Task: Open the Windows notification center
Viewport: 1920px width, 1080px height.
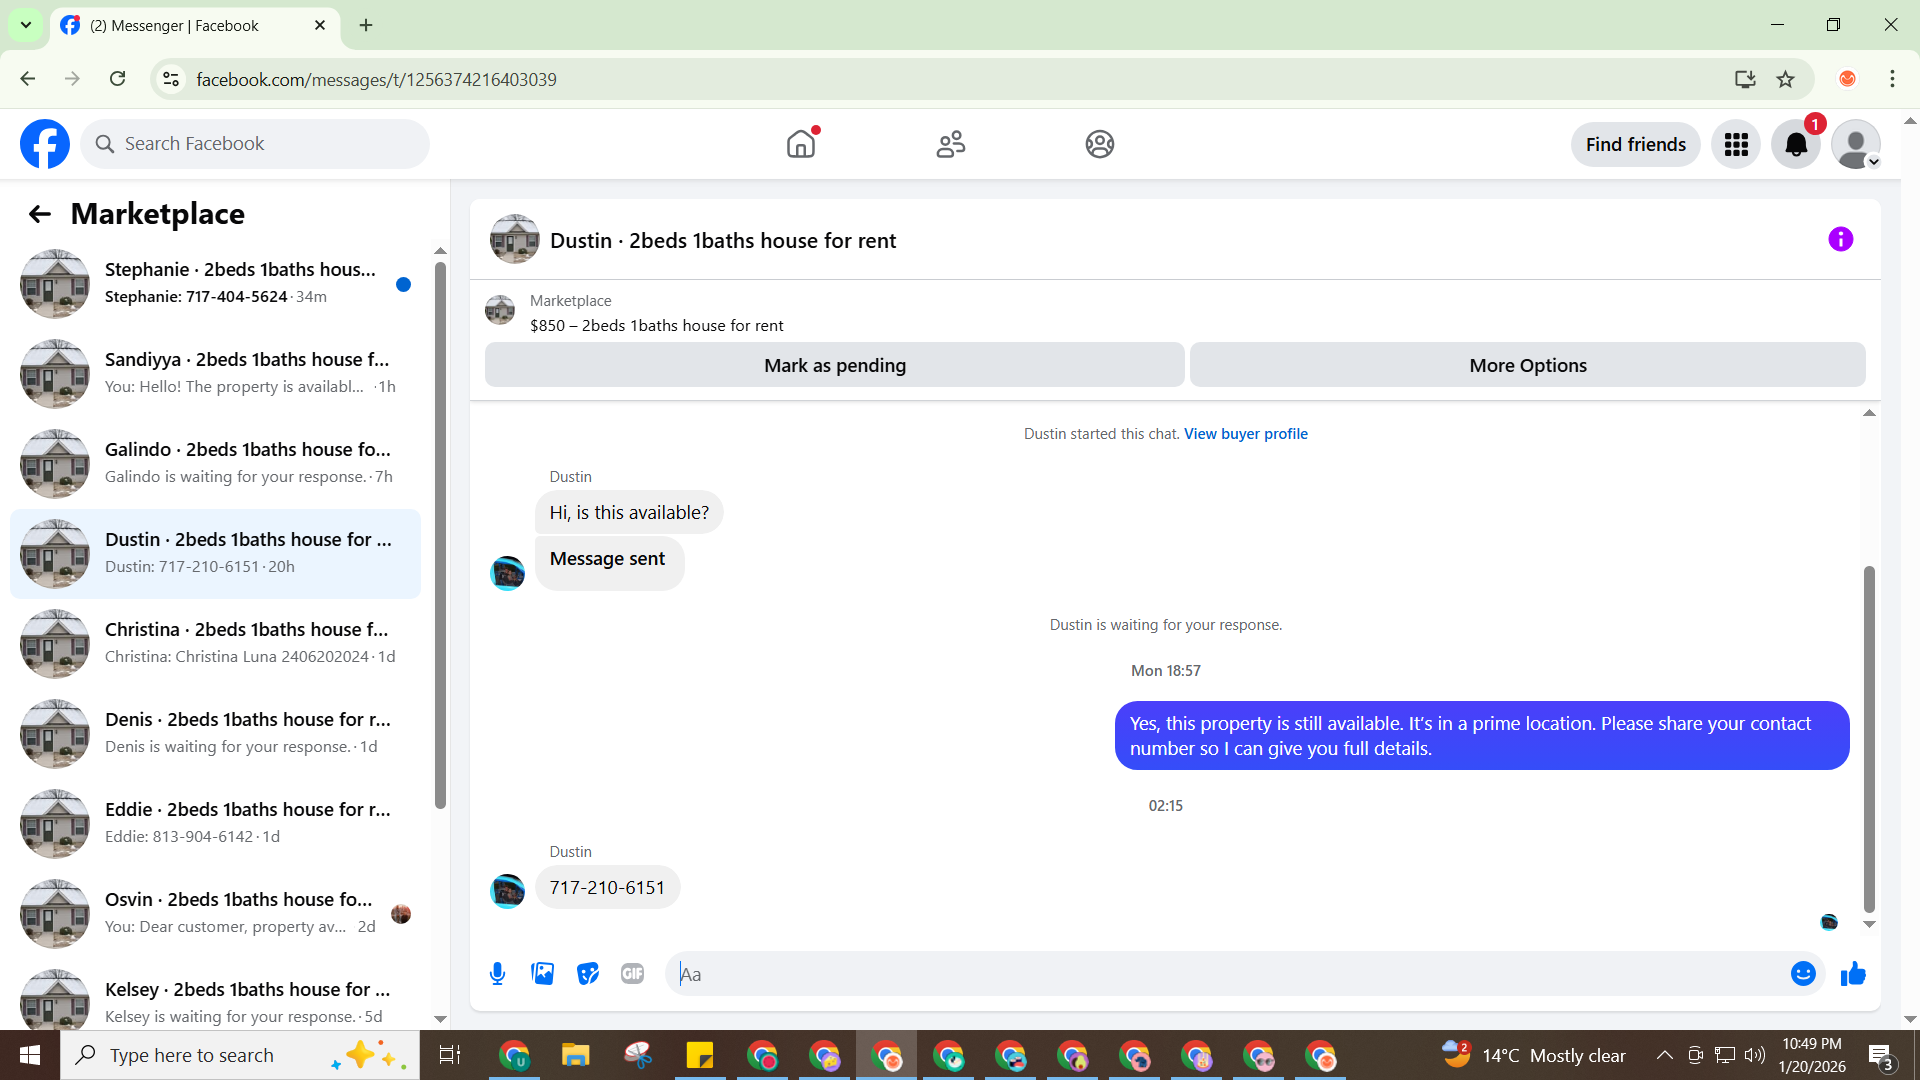Action: pos(1880,1056)
